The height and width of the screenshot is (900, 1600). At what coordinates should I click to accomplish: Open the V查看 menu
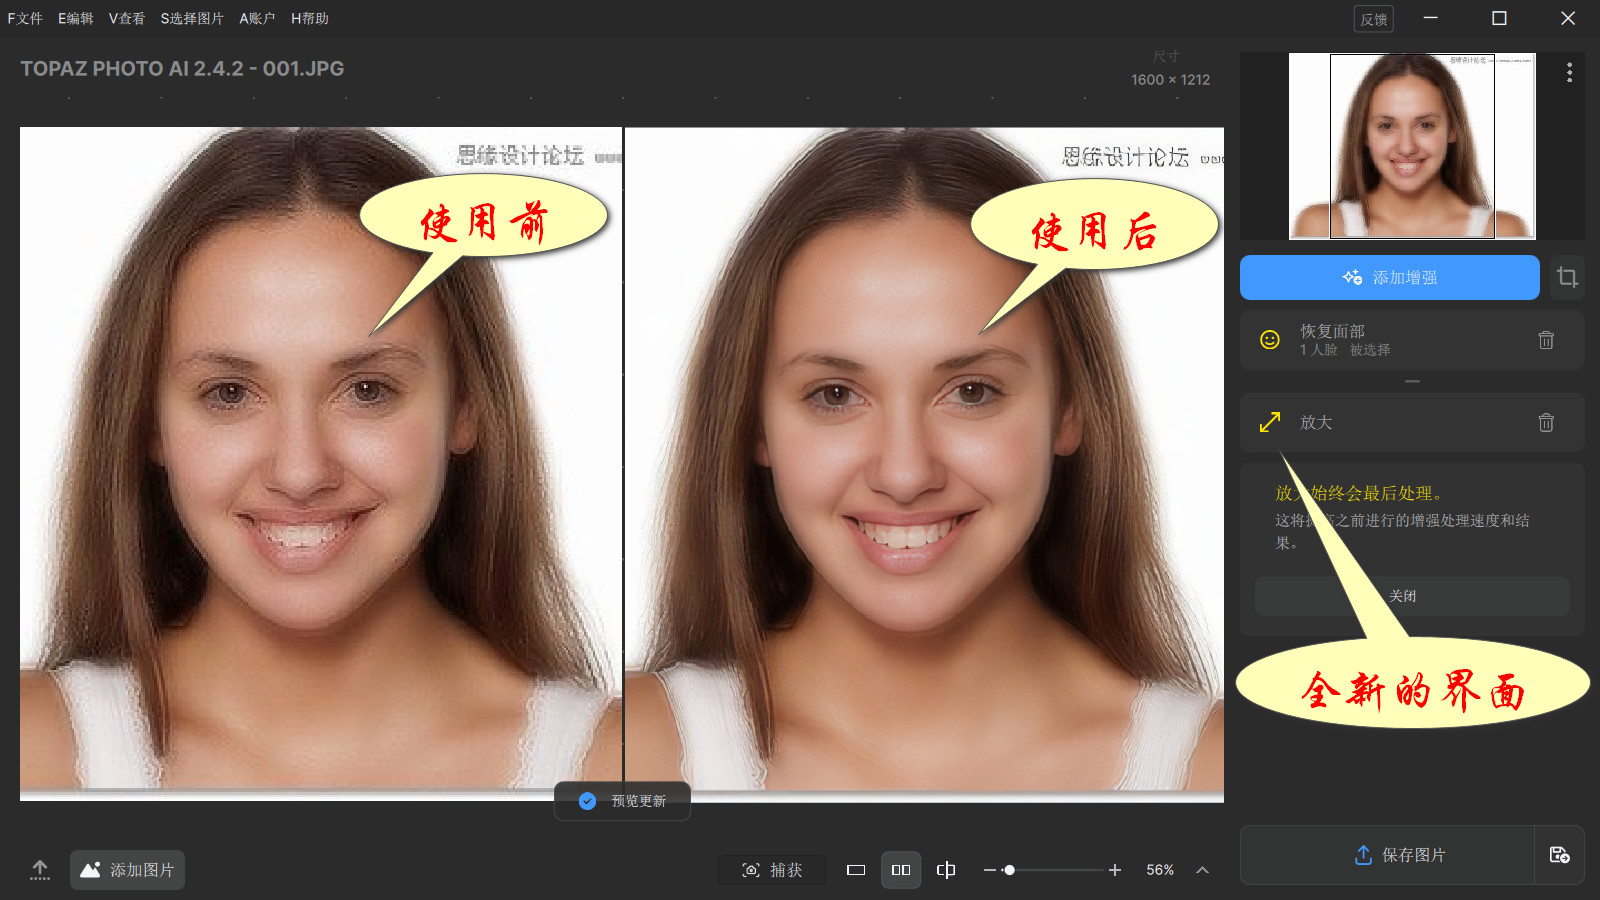tap(127, 18)
